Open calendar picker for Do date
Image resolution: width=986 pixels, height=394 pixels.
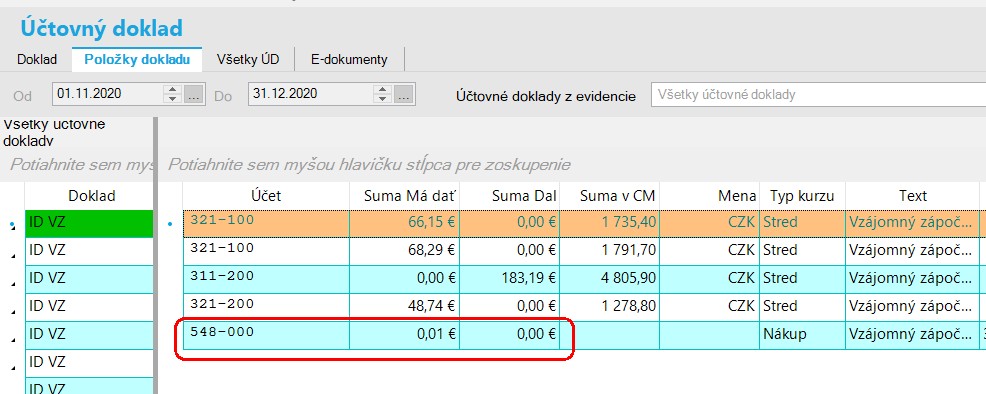tap(403, 94)
